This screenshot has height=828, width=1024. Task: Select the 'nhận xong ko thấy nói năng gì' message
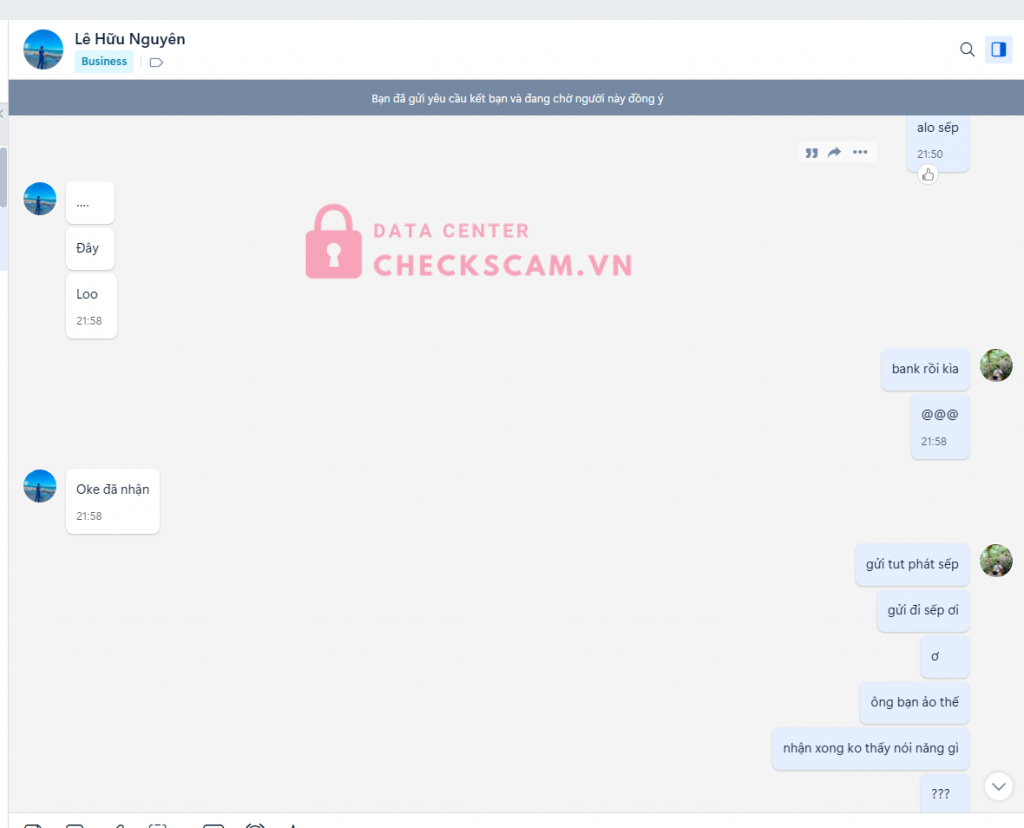pyautogui.click(x=870, y=748)
